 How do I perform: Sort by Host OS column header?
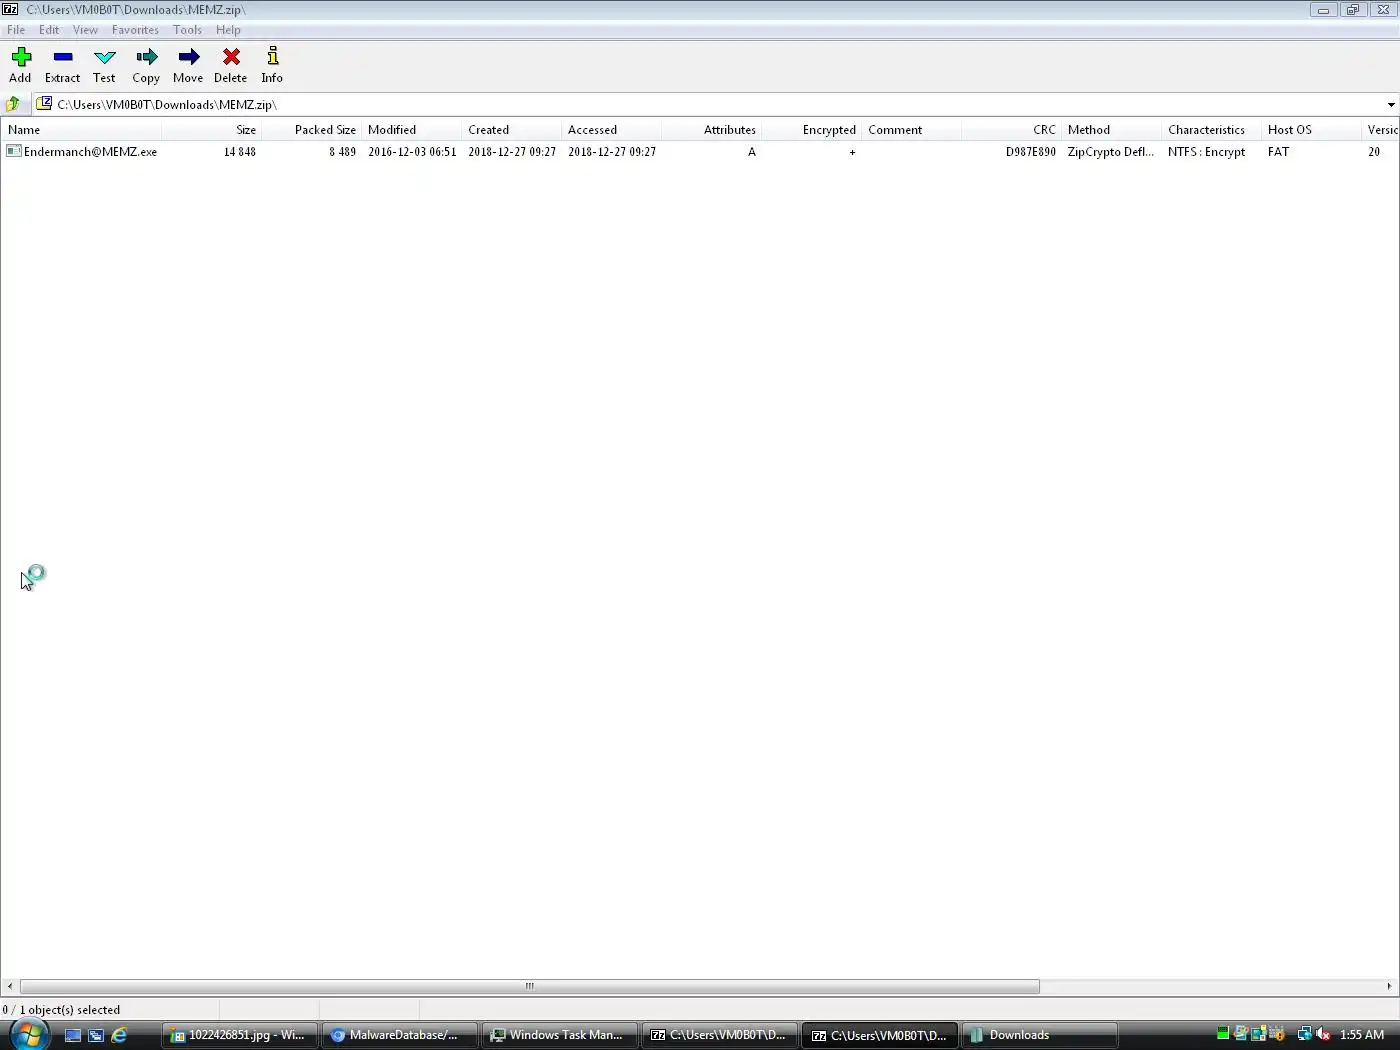1312,130
